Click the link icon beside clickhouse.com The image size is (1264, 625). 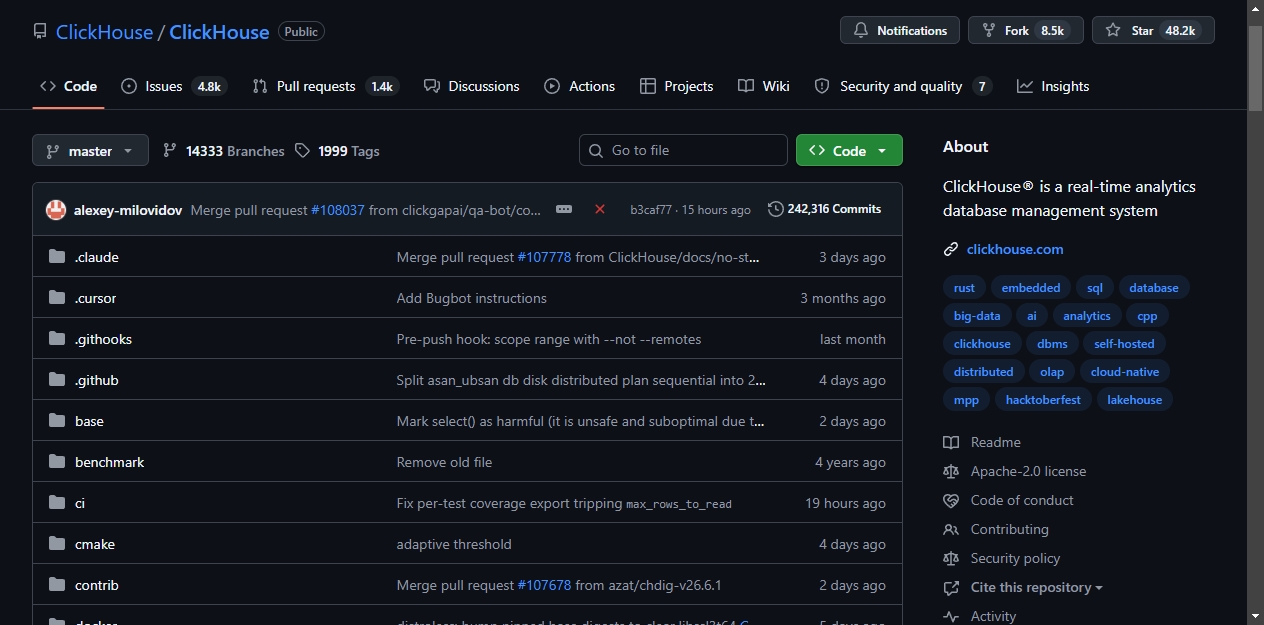pyautogui.click(x=951, y=249)
